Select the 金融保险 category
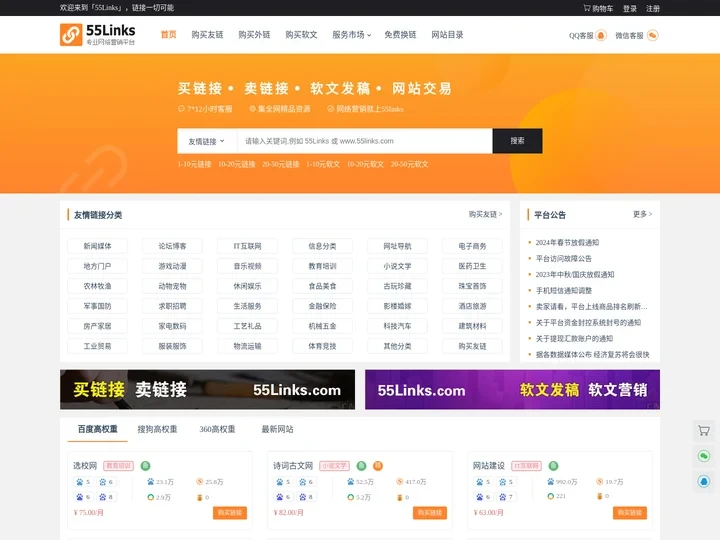The height and width of the screenshot is (540, 720). click(322, 306)
